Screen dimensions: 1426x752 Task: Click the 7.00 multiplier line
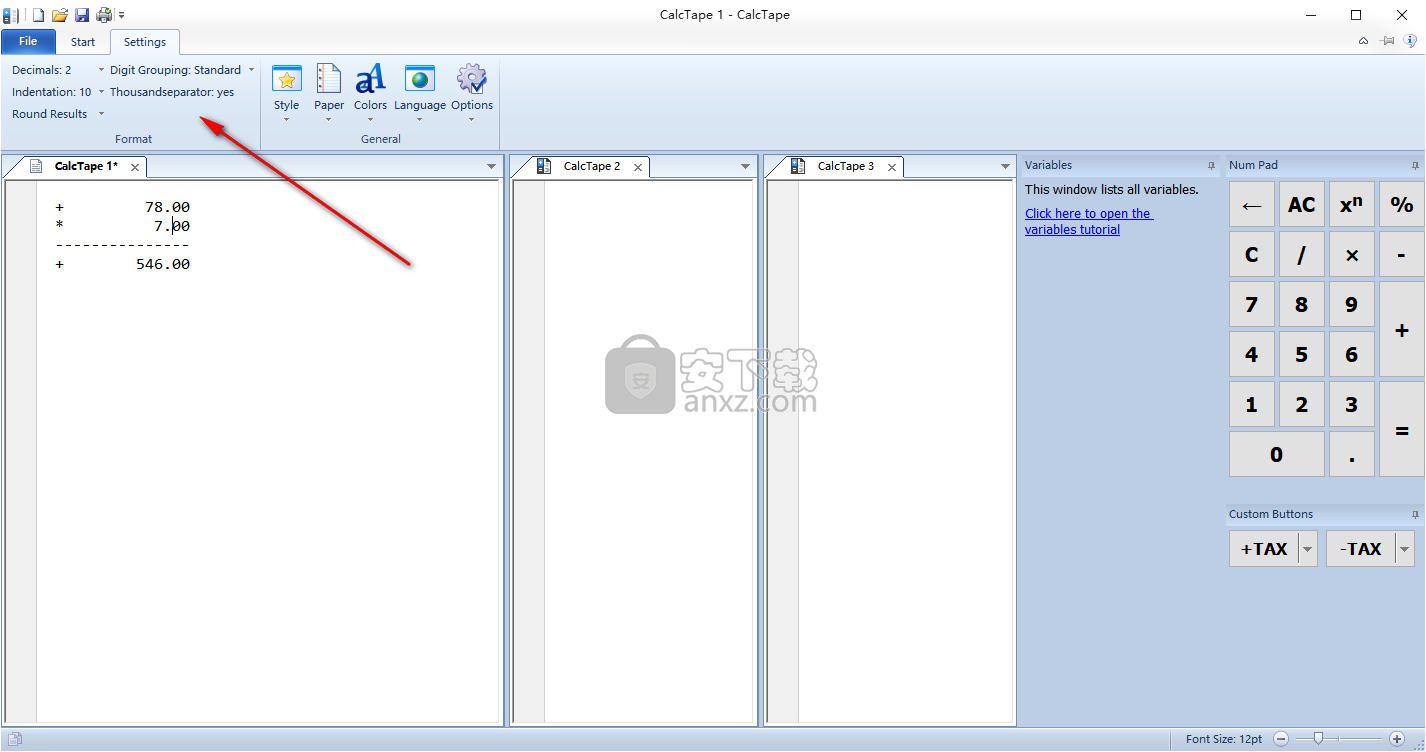pos(122,226)
